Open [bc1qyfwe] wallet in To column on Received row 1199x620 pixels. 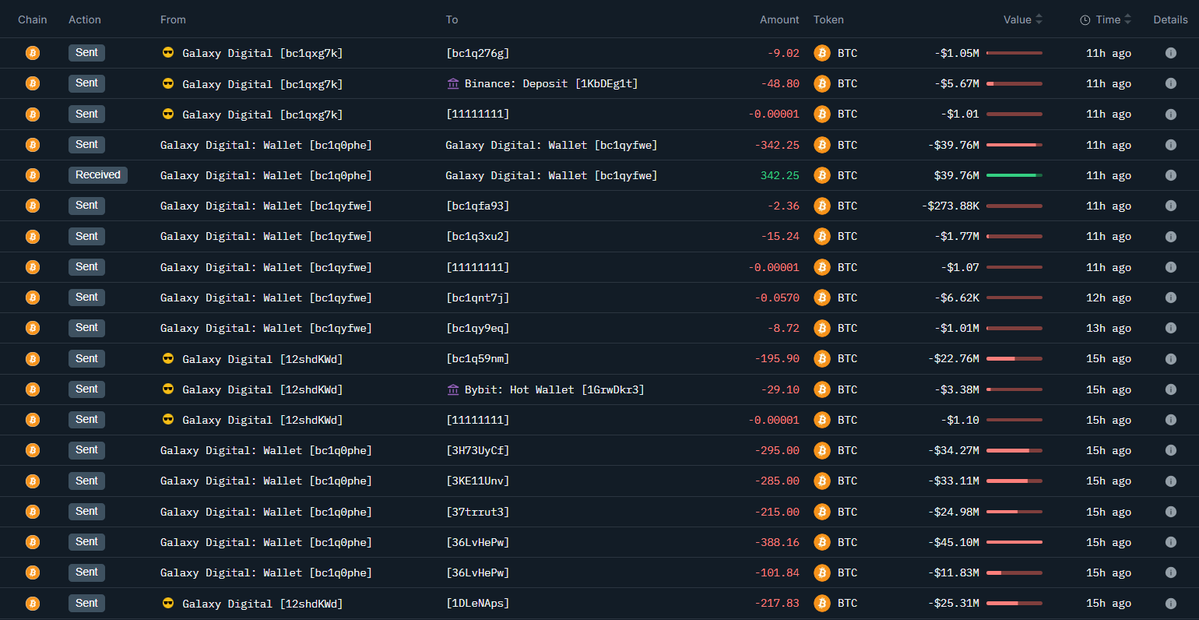tap(551, 175)
